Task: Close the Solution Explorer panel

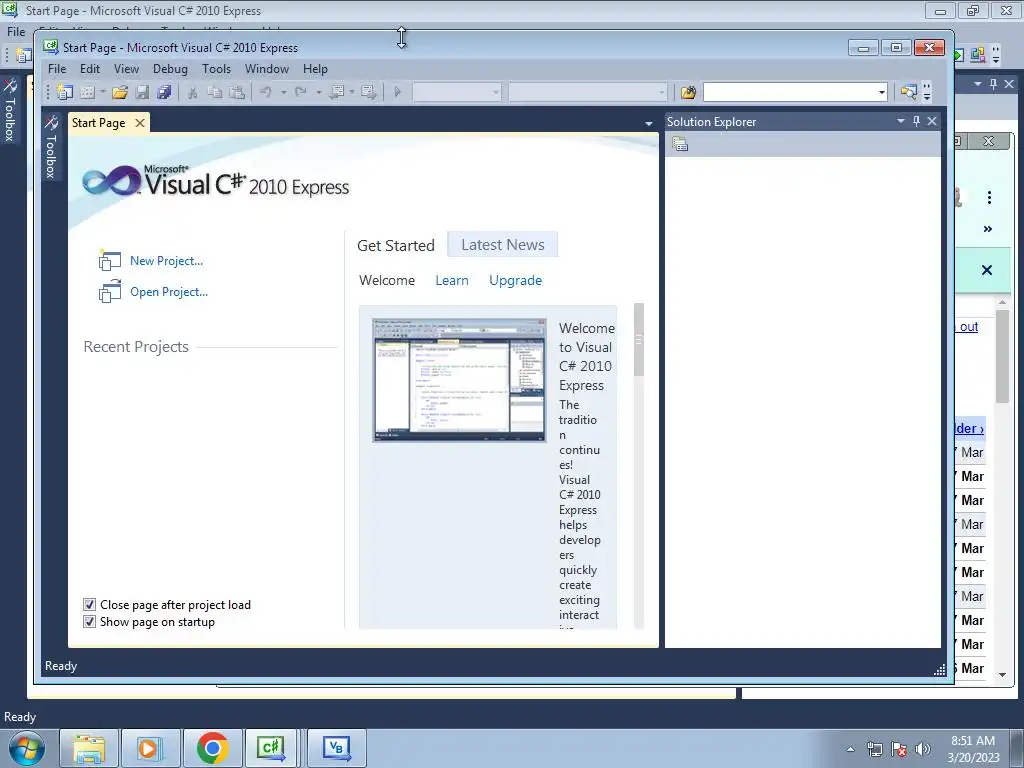Action: coord(932,121)
